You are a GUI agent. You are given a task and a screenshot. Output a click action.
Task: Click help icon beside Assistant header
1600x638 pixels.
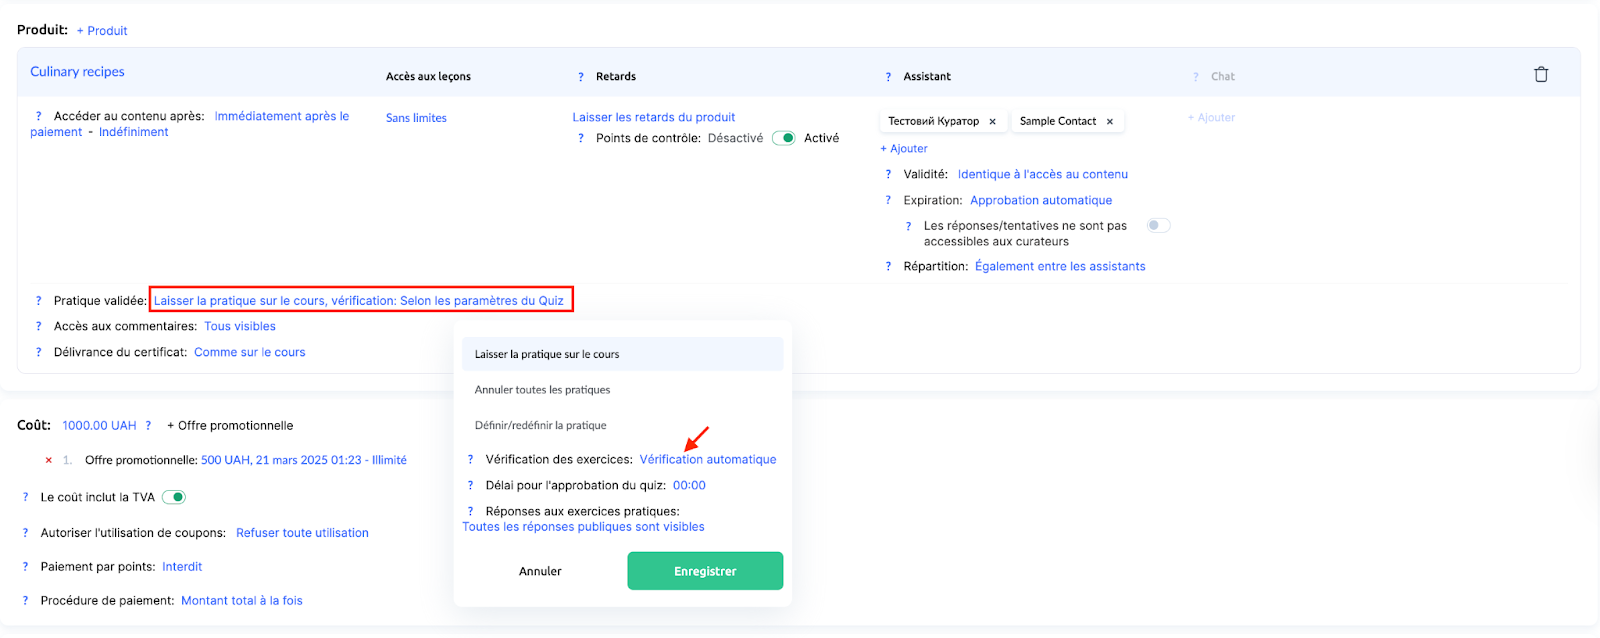coord(888,77)
